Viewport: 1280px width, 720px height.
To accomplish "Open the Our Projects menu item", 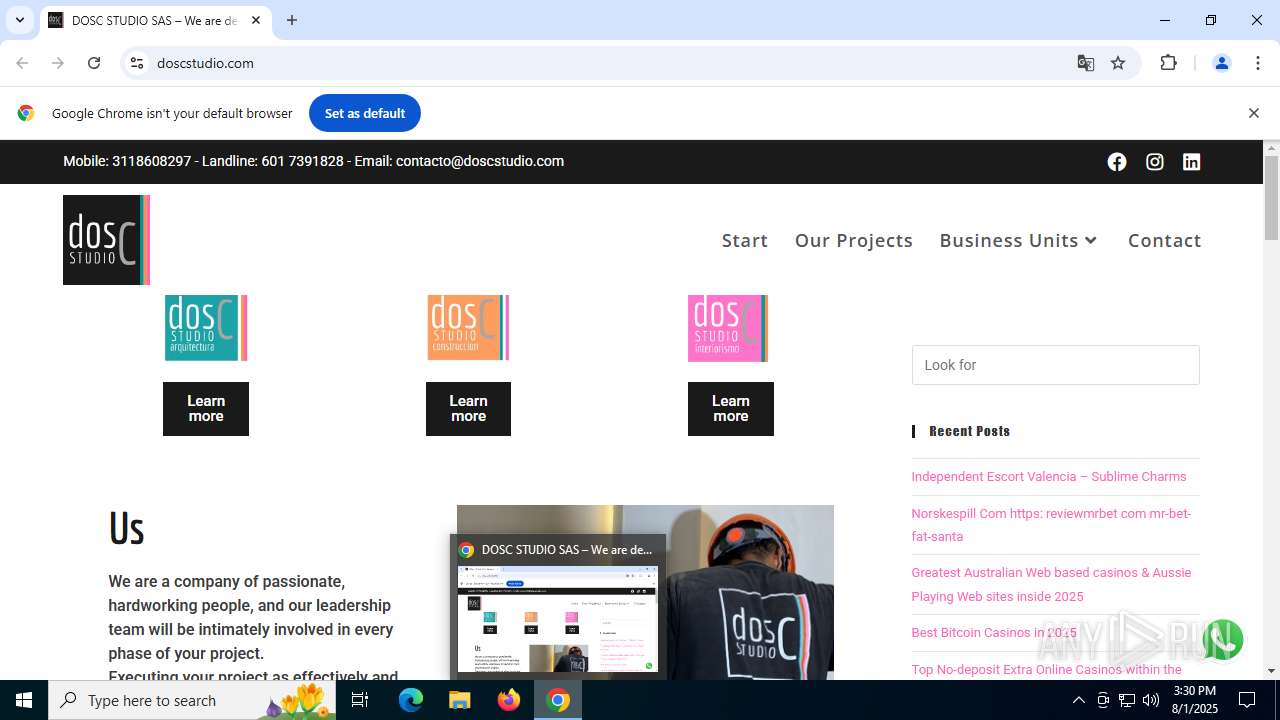I will click(x=854, y=240).
